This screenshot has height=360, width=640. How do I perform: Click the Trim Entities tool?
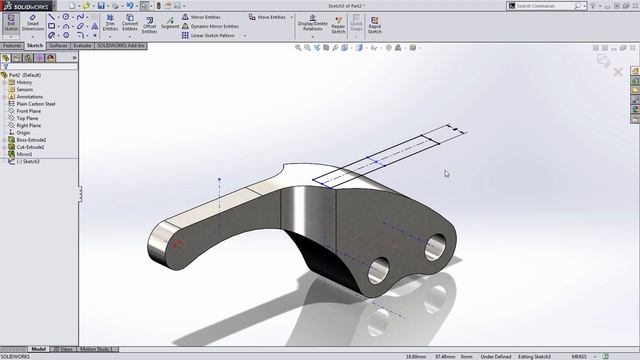(x=110, y=23)
